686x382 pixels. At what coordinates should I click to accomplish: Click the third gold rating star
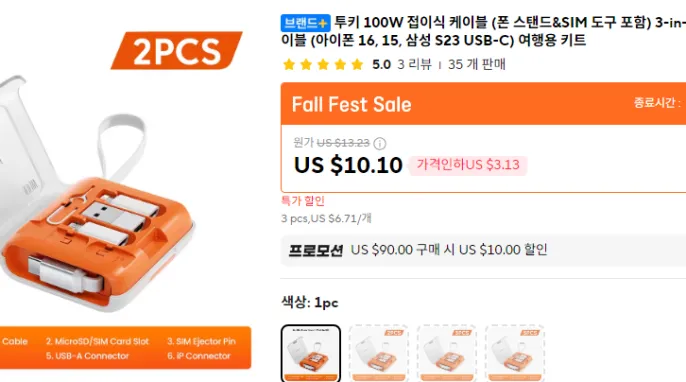coord(323,65)
